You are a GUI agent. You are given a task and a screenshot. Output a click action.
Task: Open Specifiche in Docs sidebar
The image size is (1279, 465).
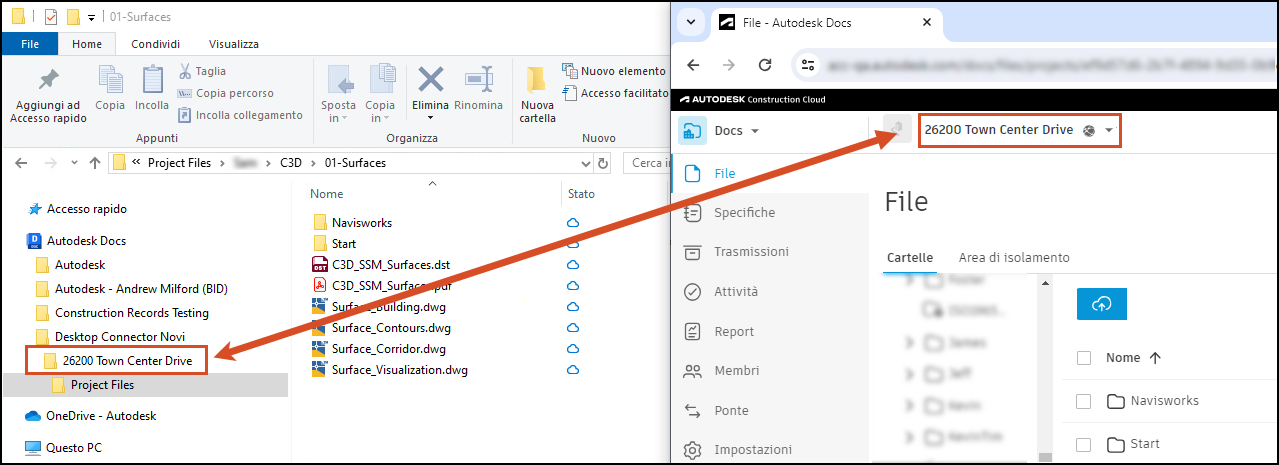click(x=745, y=212)
